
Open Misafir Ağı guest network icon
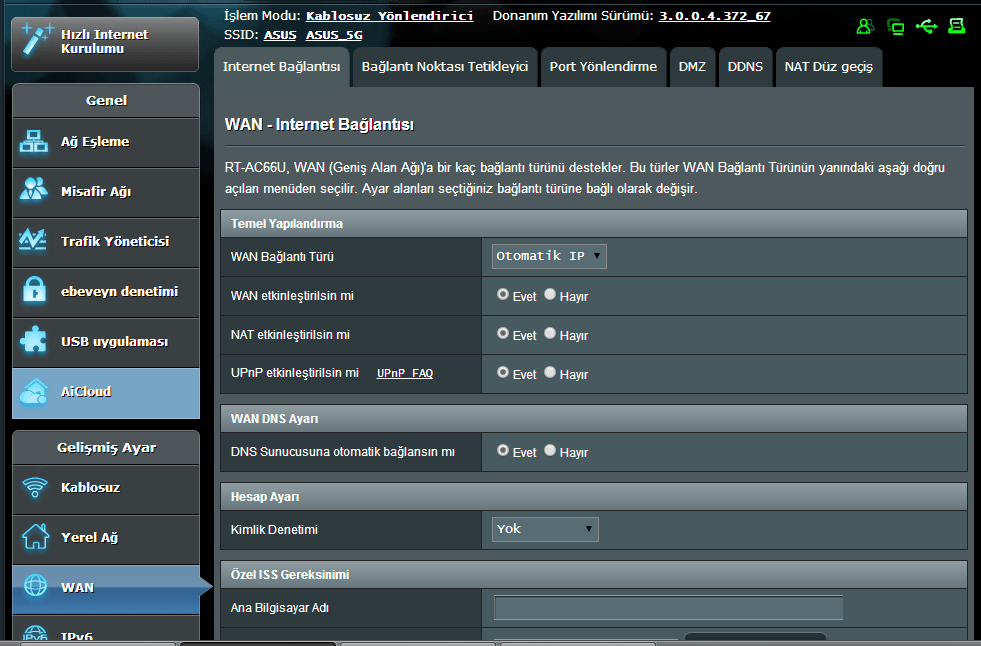[34, 191]
